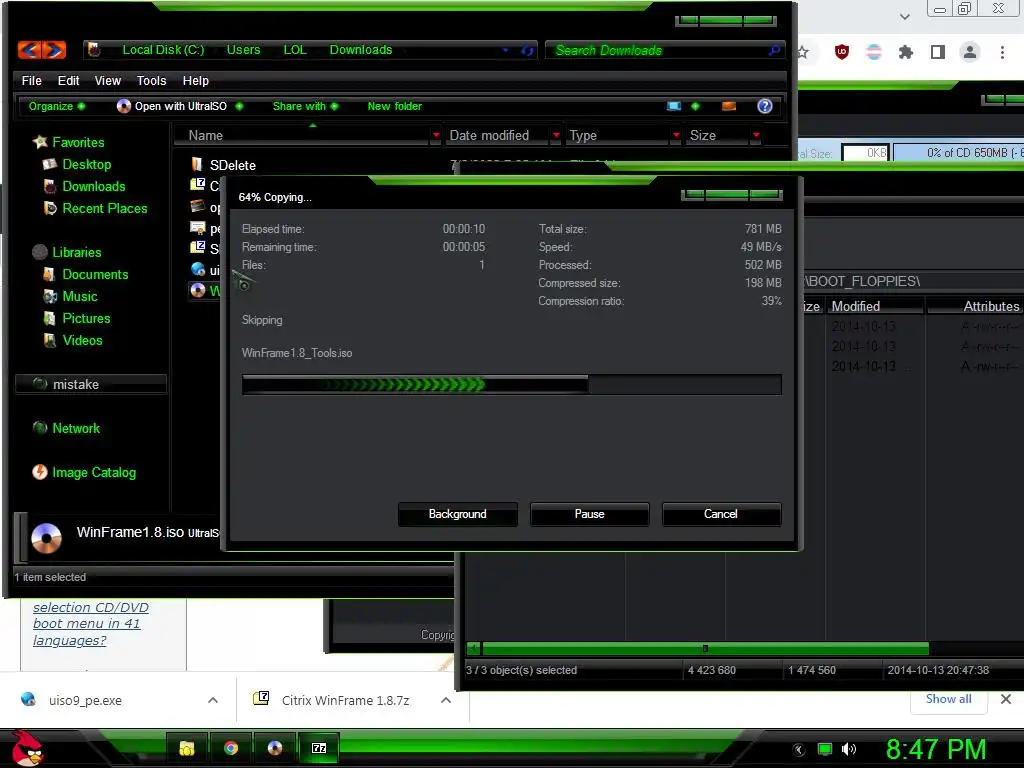The image size is (1024, 768).
Task: Expand the Open with UltraISO dropdown arrow
Action: point(240,106)
